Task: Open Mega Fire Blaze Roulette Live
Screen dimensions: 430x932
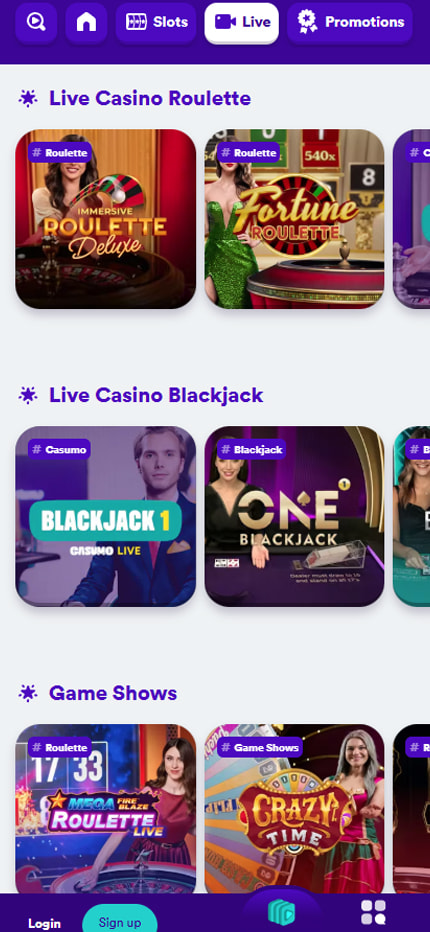Action: pyautogui.click(x=105, y=808)
